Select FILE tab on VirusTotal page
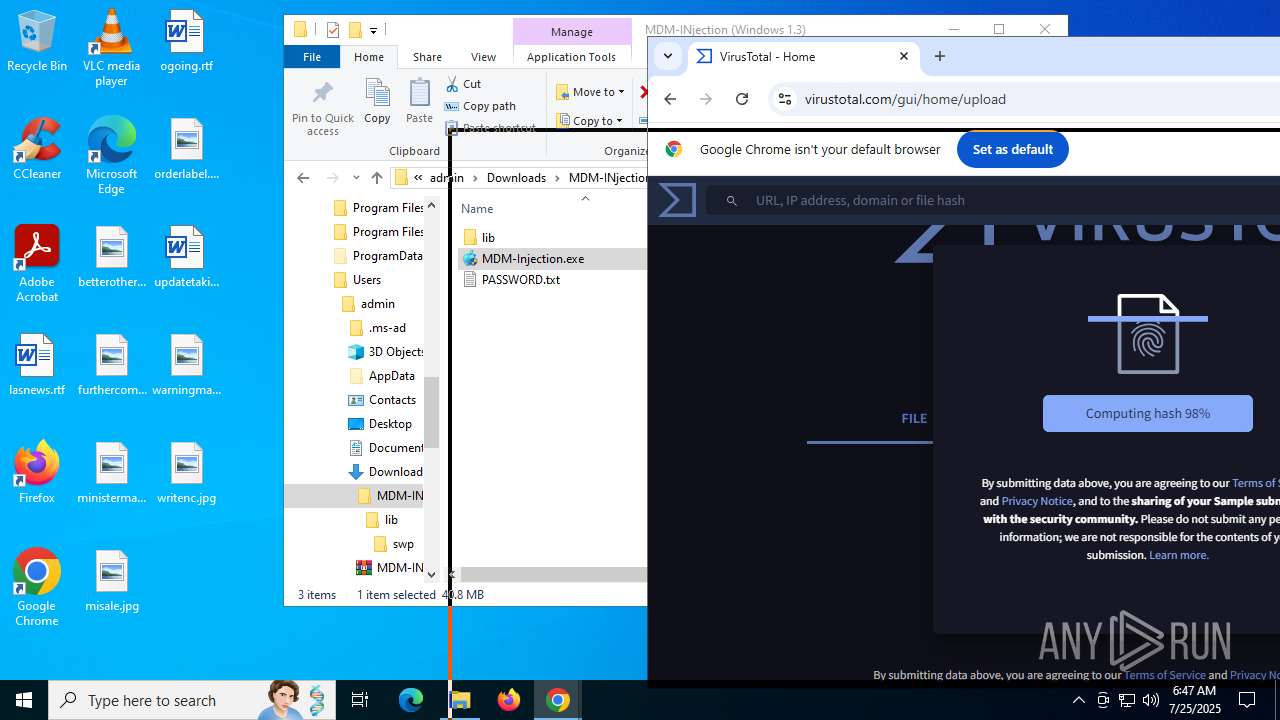 tap(914, 418)
